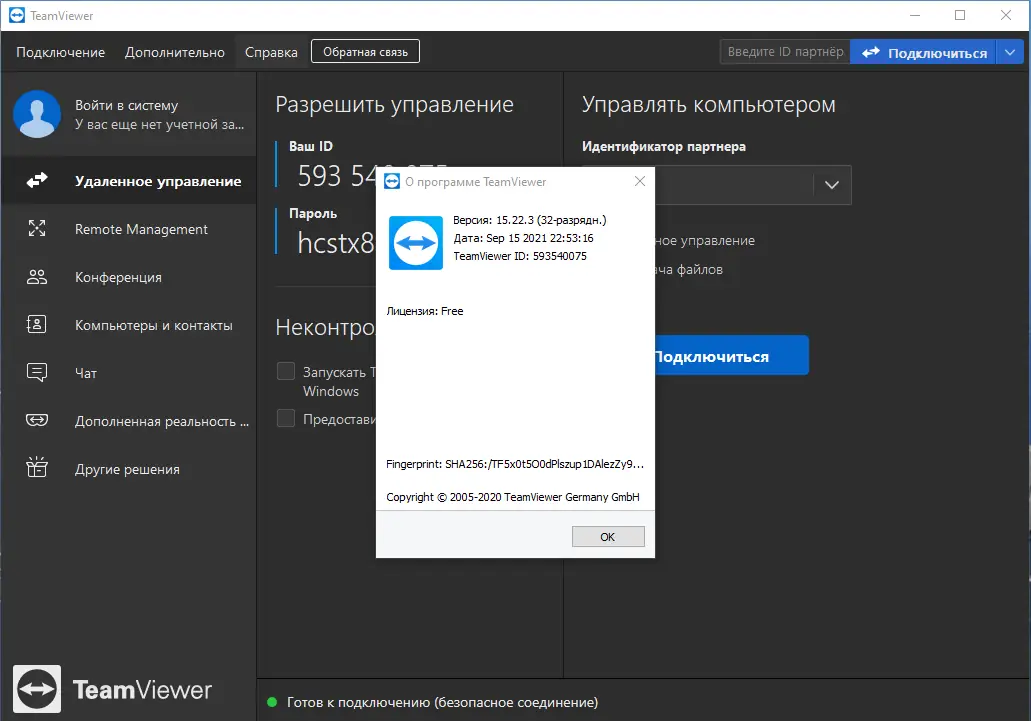This screenshot has width=1031, height=721.
Task: Open the Справка menu
Action: (269, 51)
